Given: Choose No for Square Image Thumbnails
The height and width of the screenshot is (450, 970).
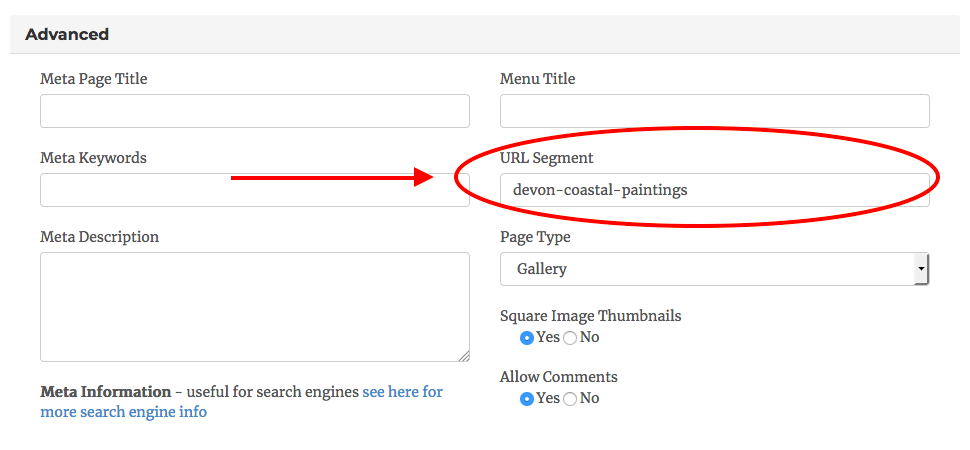Looking at the screenshot, I should [570, 338].
